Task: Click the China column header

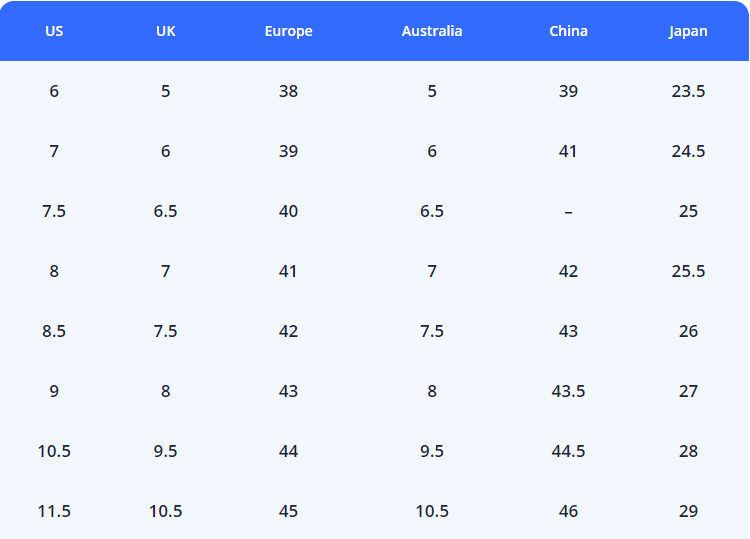Action: (568, 31)
